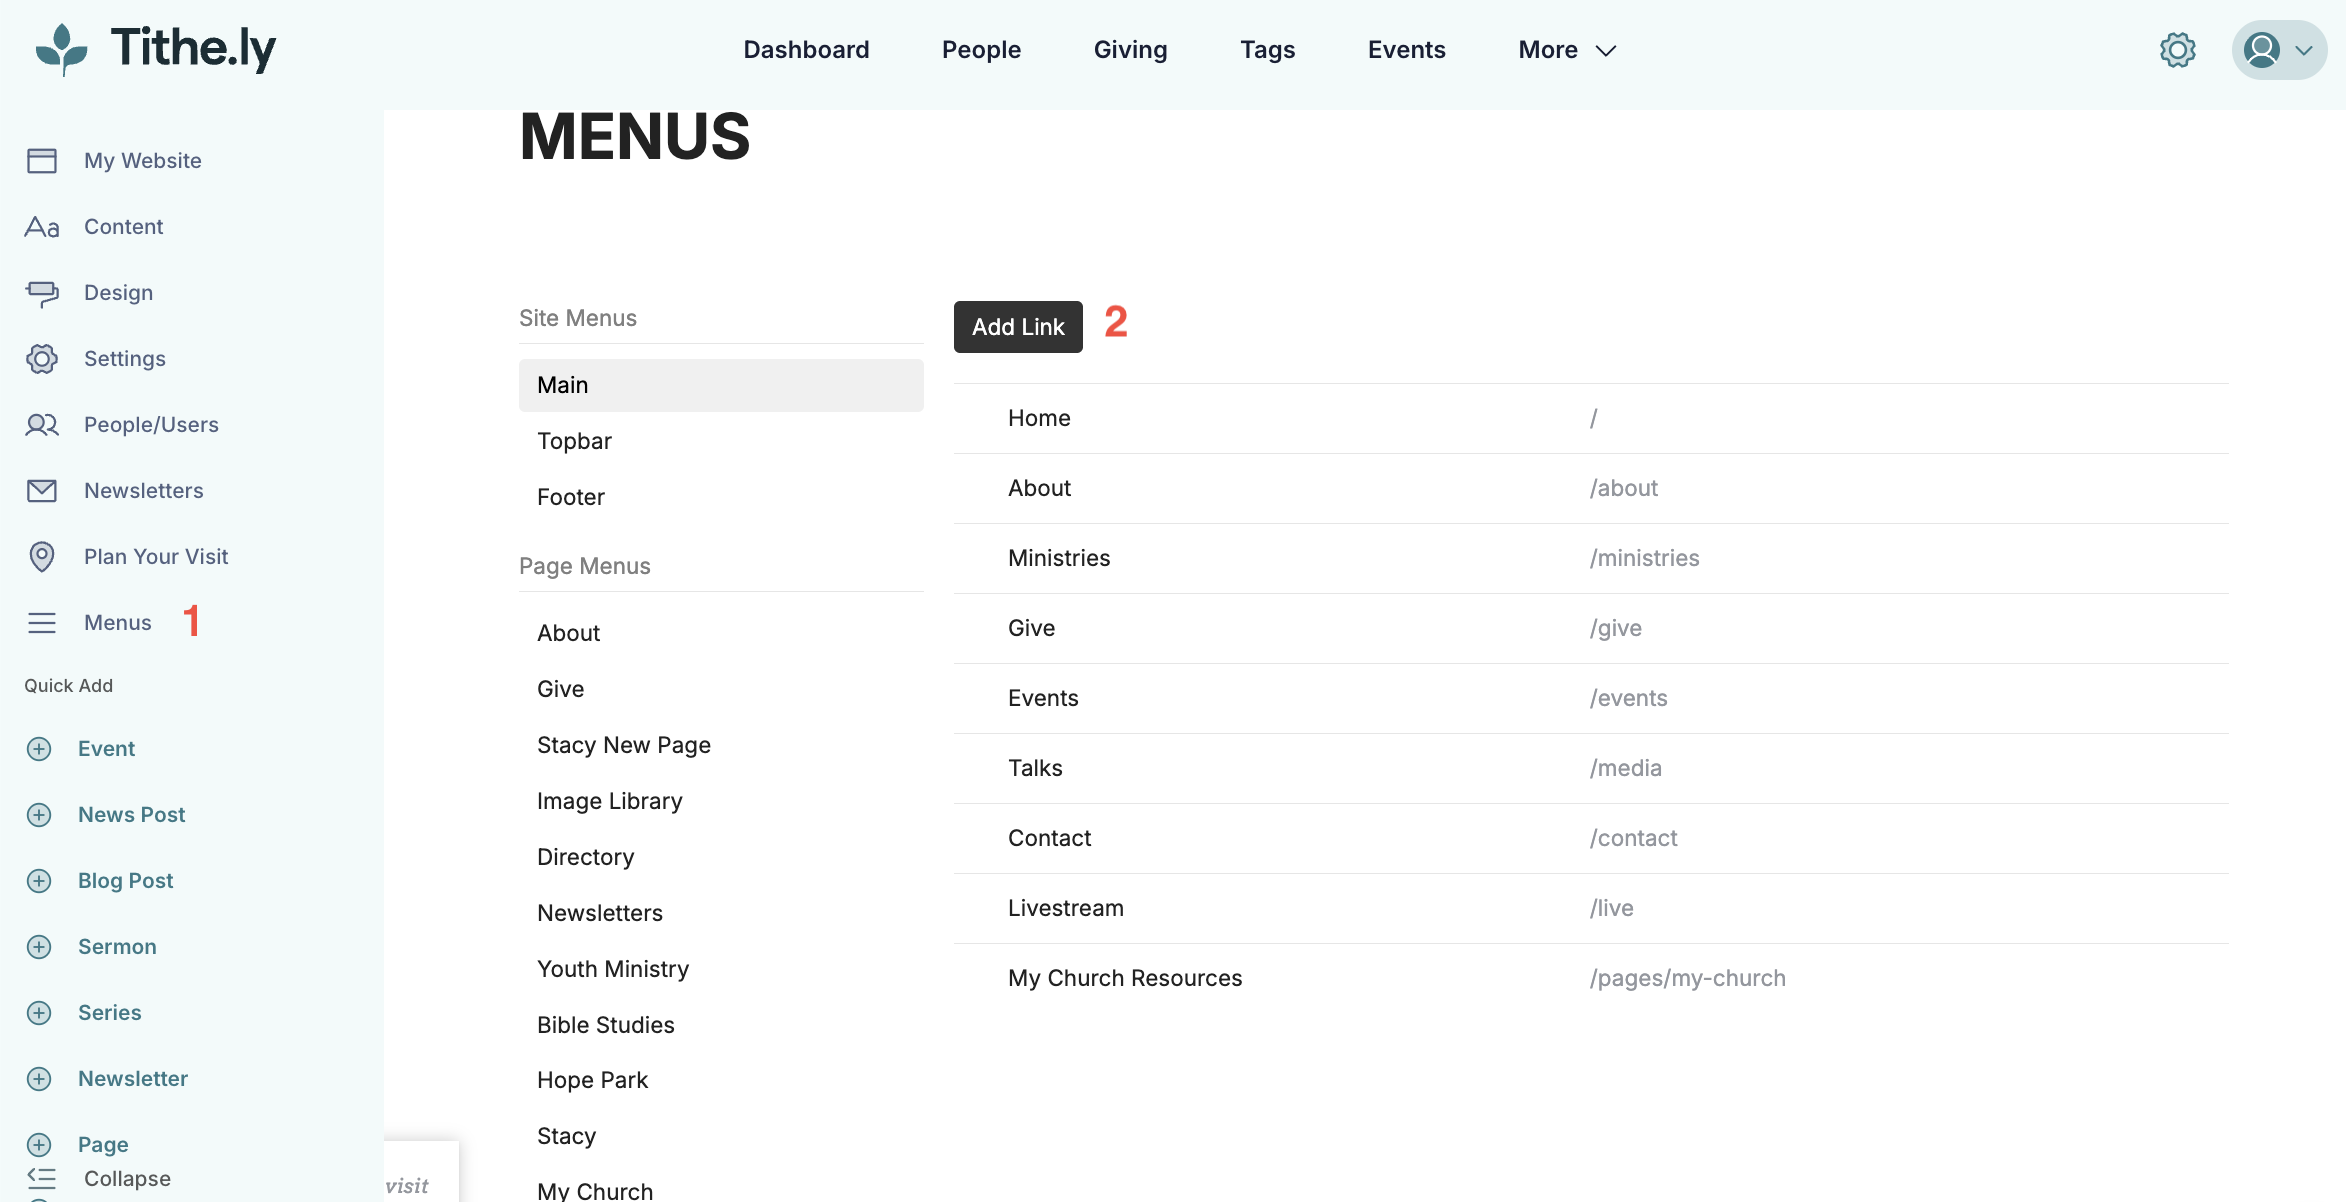Click the plus icon beside Series

(39, 1013)
